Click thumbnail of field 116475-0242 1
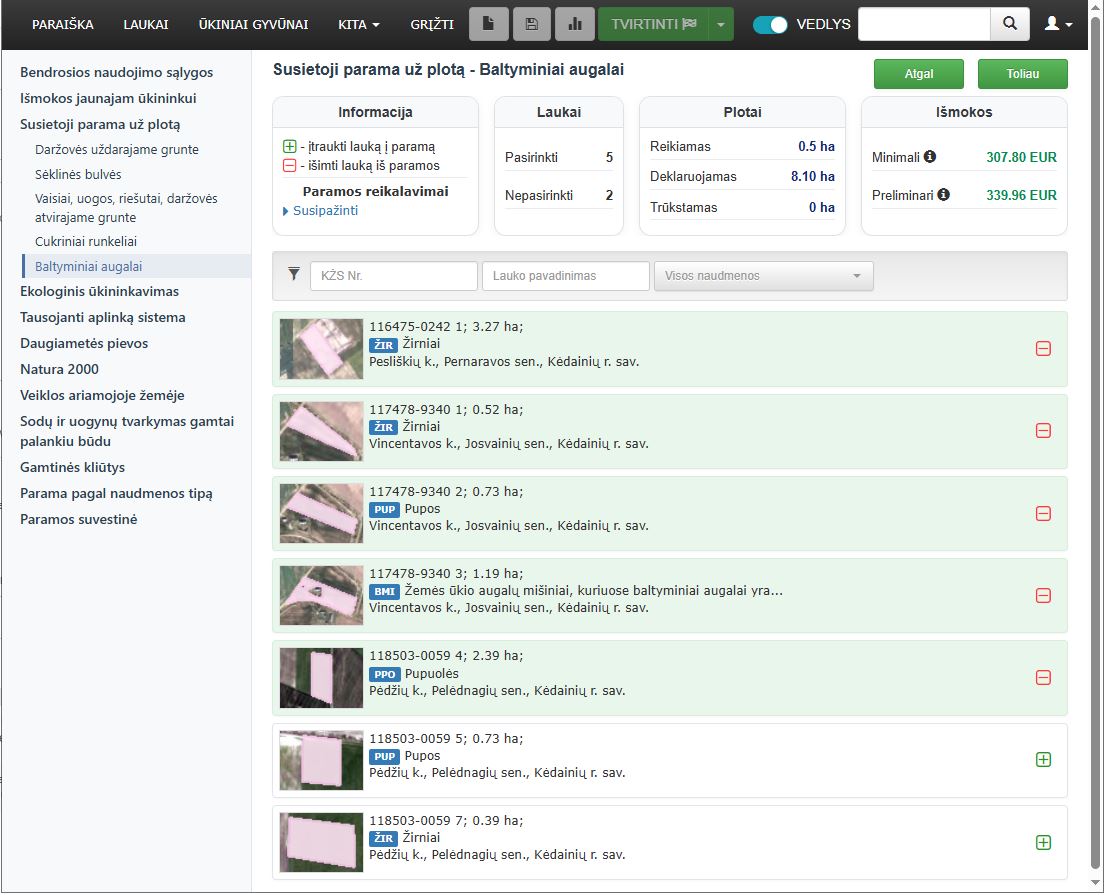1104x895 pixels. 321,349
